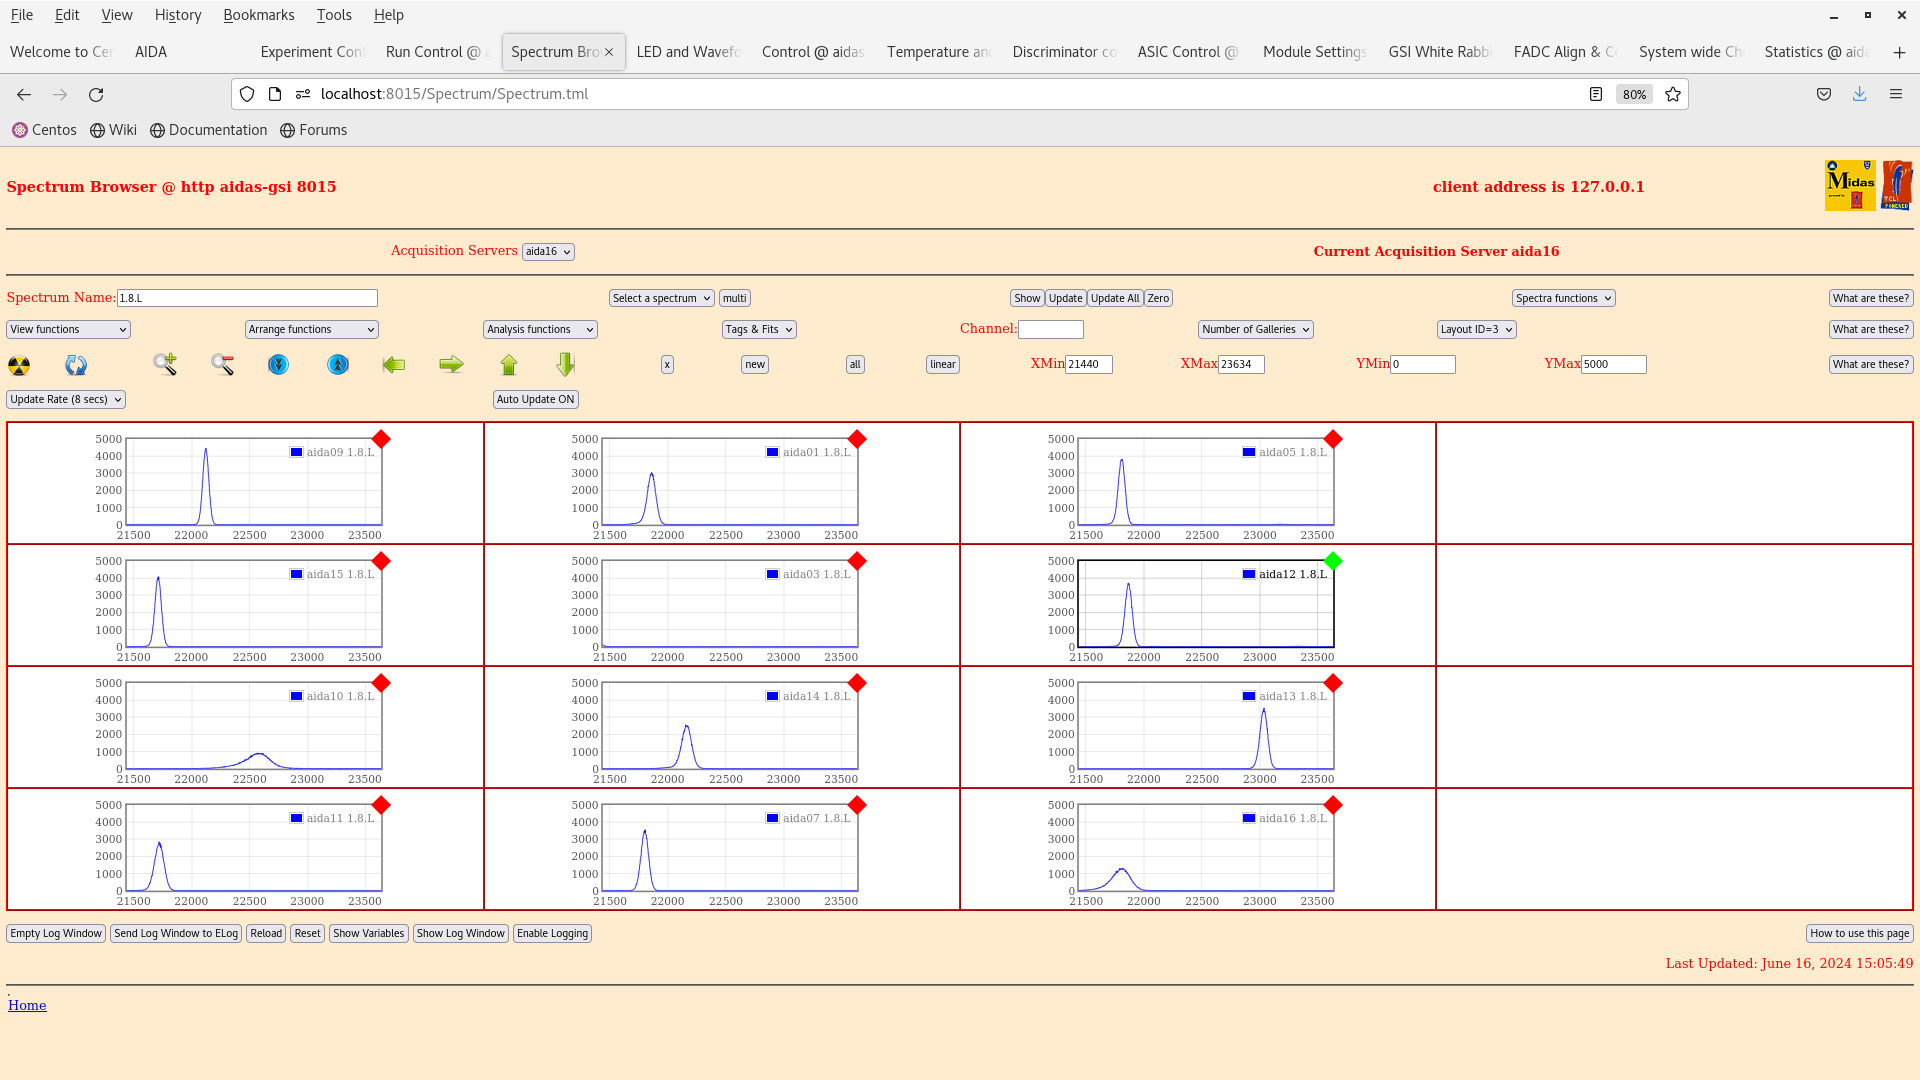Viewport: 1920px width, 1080px height.
Task: Toggle the red diamond on aida09 spectrum
Action: 381,440
